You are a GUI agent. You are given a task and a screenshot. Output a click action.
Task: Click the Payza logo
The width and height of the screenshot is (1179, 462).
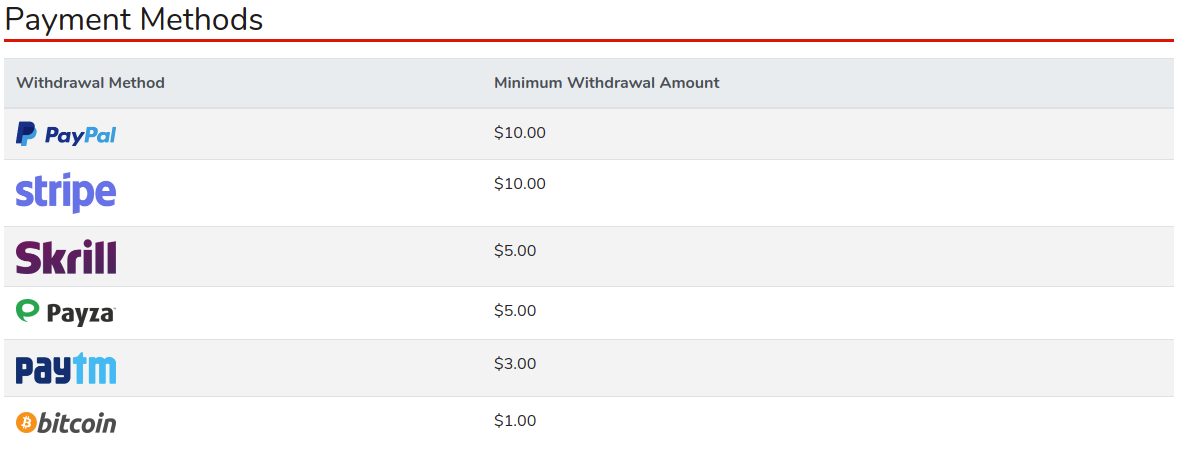pos(66,313)
